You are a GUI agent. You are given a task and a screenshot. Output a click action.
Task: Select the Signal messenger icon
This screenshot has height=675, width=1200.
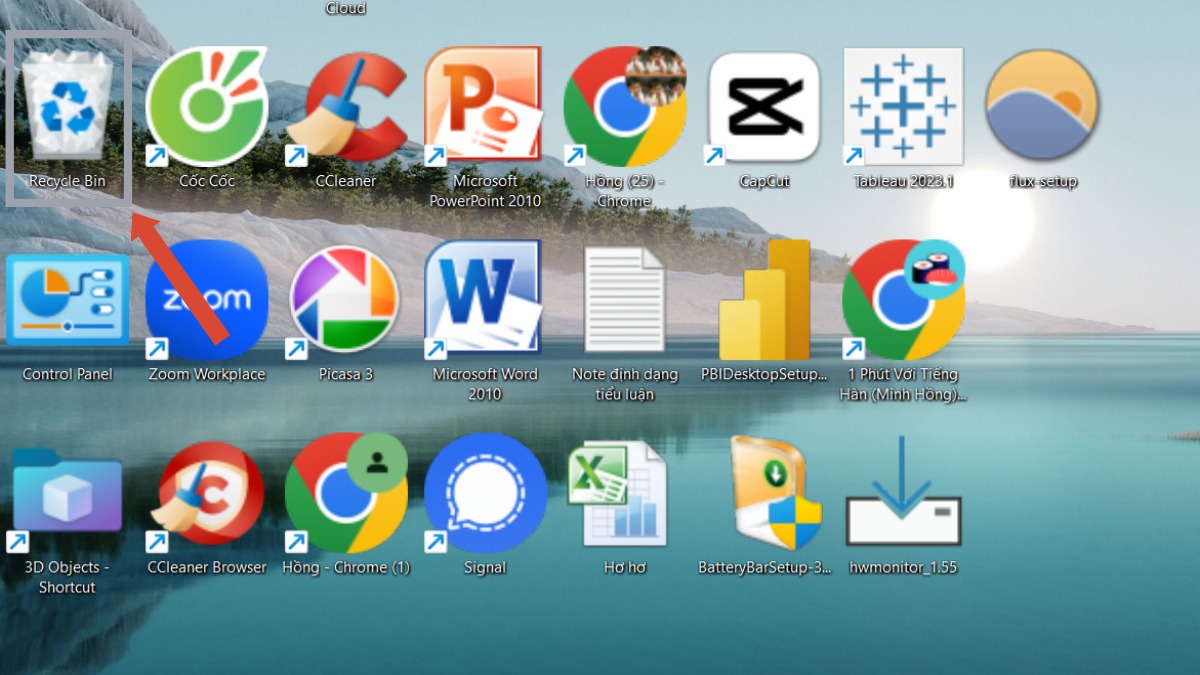[485, 493]
